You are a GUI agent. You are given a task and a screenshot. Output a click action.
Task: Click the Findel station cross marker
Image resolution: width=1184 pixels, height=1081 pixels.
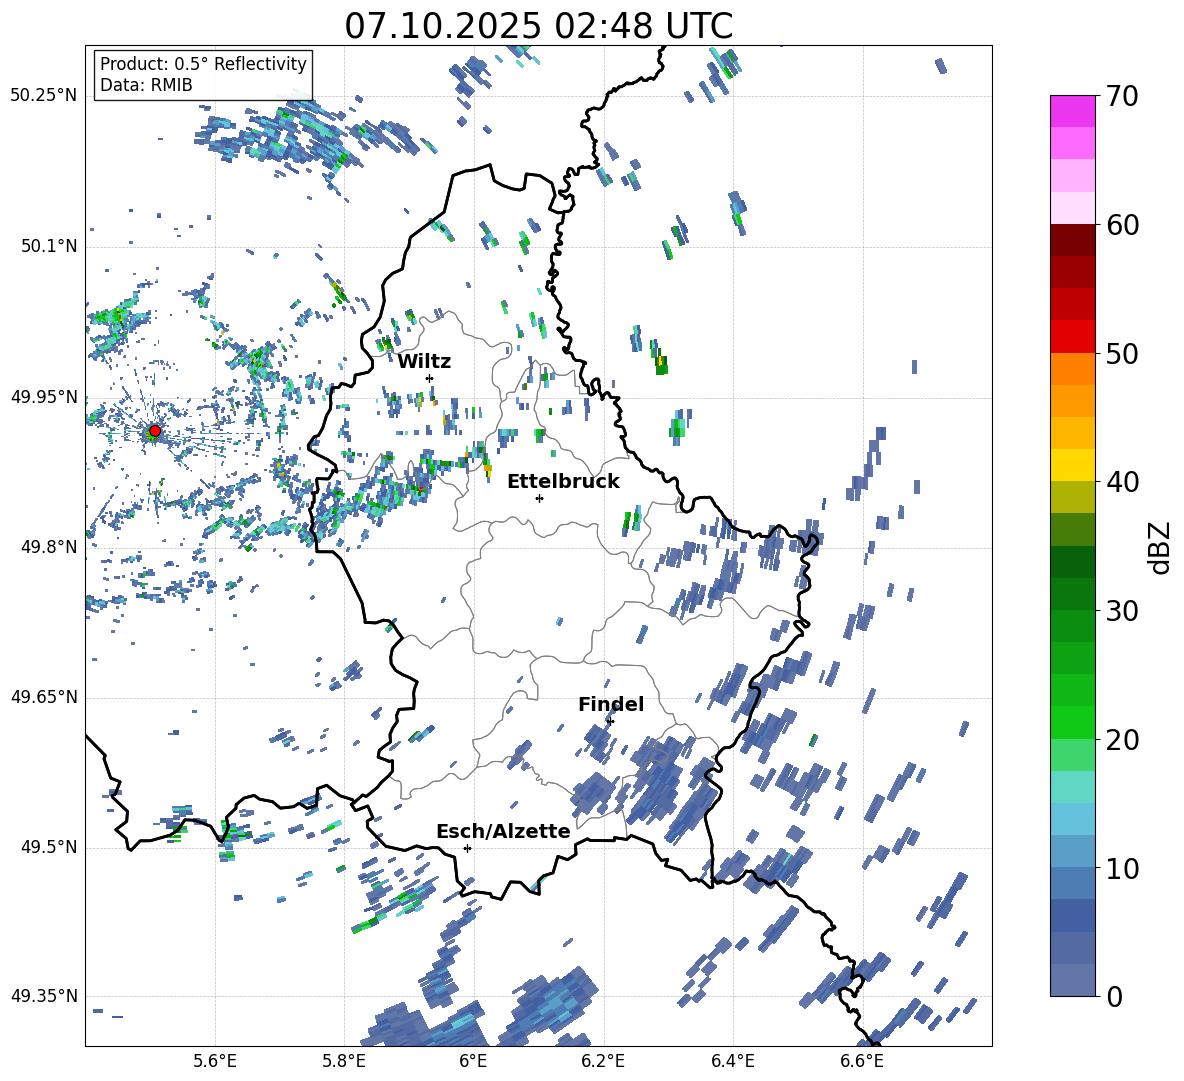pos(610,722)
